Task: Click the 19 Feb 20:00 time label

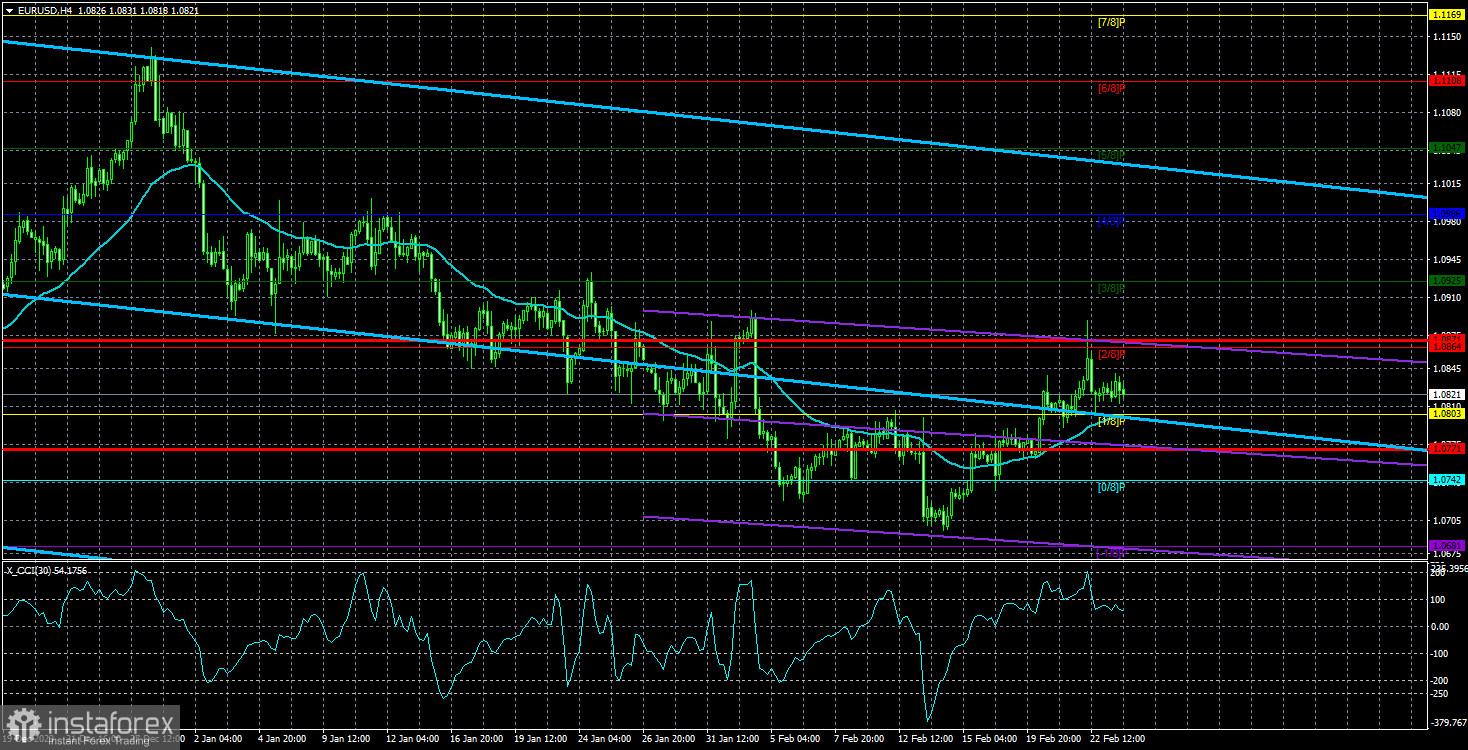Action: pyautogui.click(x=1055, y=739)
